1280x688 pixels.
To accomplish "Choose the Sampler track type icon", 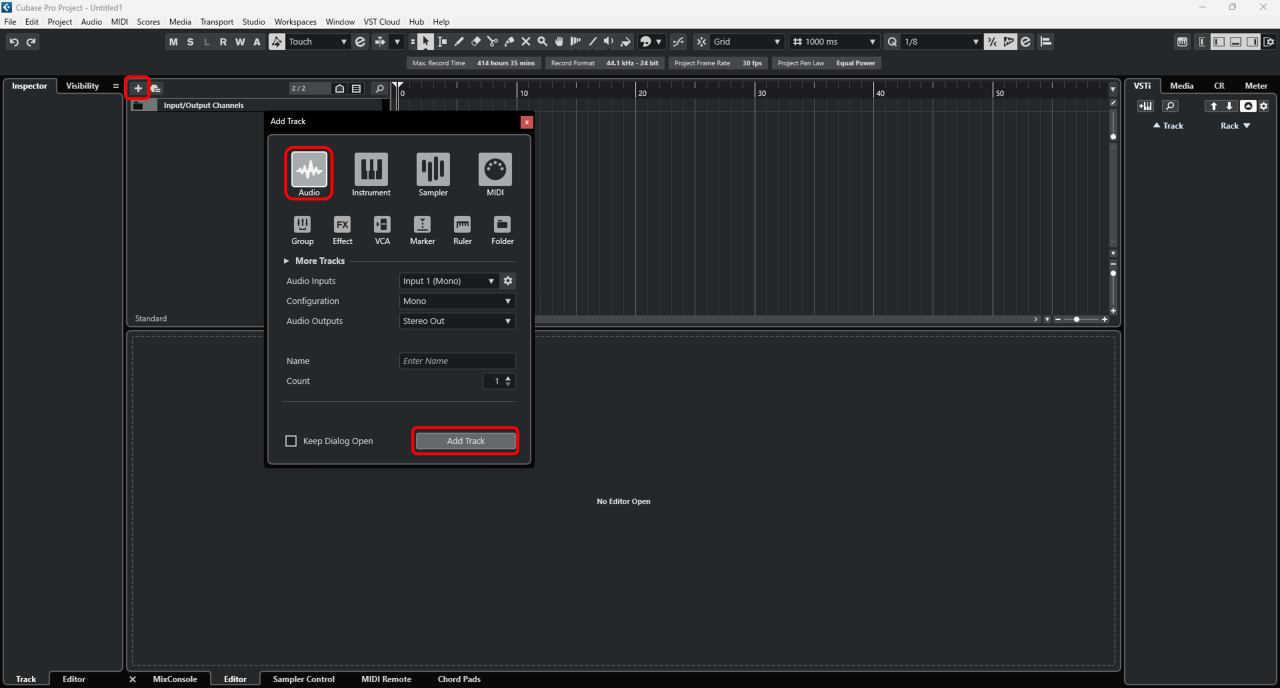I will 433,170.
